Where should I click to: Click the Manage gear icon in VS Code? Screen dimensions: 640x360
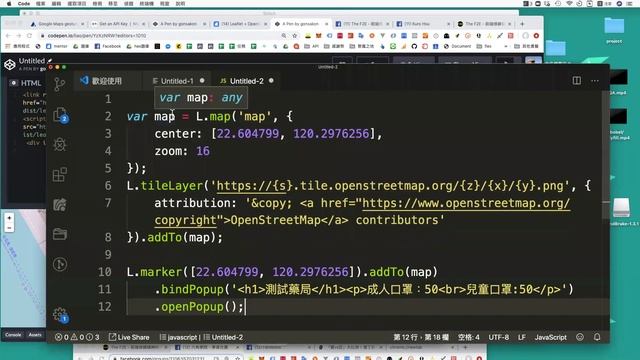coord(60,315)
